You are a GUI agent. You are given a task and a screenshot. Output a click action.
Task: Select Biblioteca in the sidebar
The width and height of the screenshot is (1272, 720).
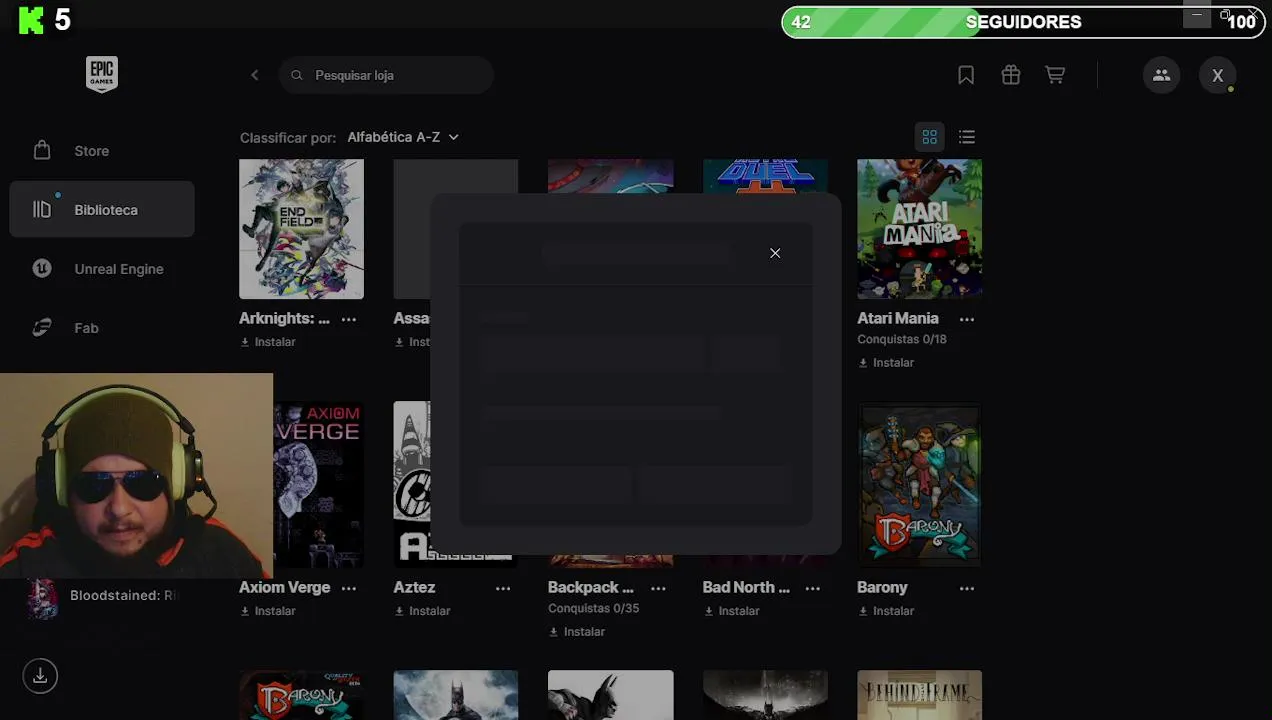pyautogui.click(x=102, y=210)
